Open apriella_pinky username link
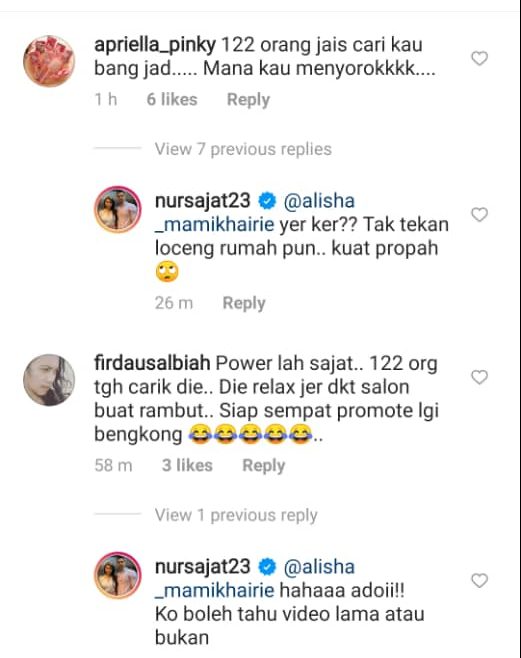This screenshot has height=658, width=521. pos(155,45)
